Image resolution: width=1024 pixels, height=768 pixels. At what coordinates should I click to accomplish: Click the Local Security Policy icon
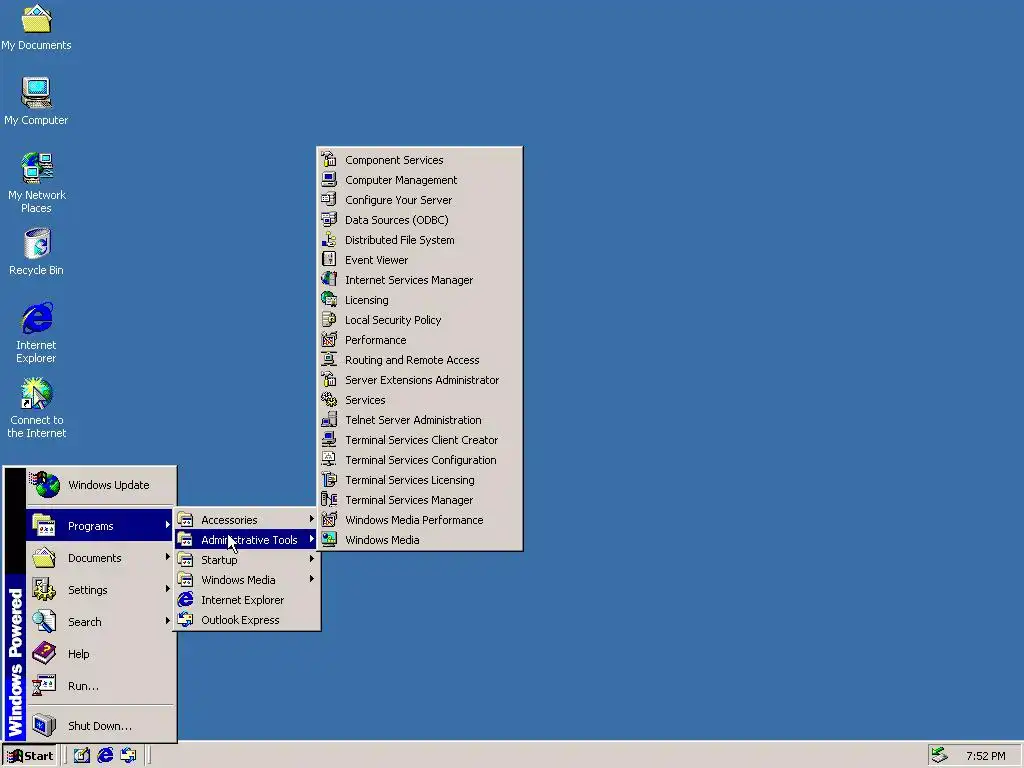pos(329,319)
